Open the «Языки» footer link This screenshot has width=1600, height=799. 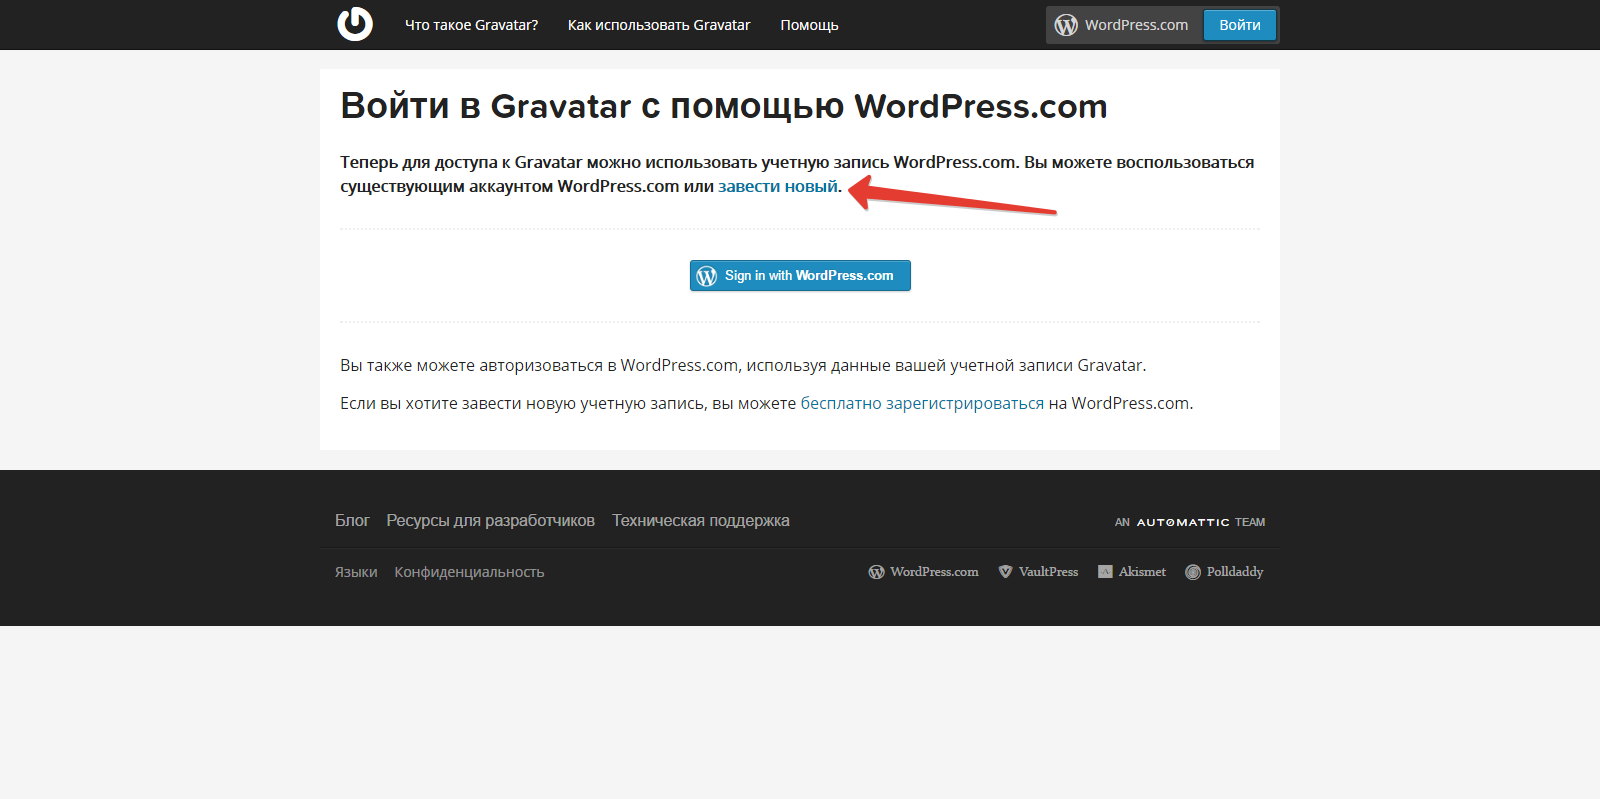(x=356, y=572)
